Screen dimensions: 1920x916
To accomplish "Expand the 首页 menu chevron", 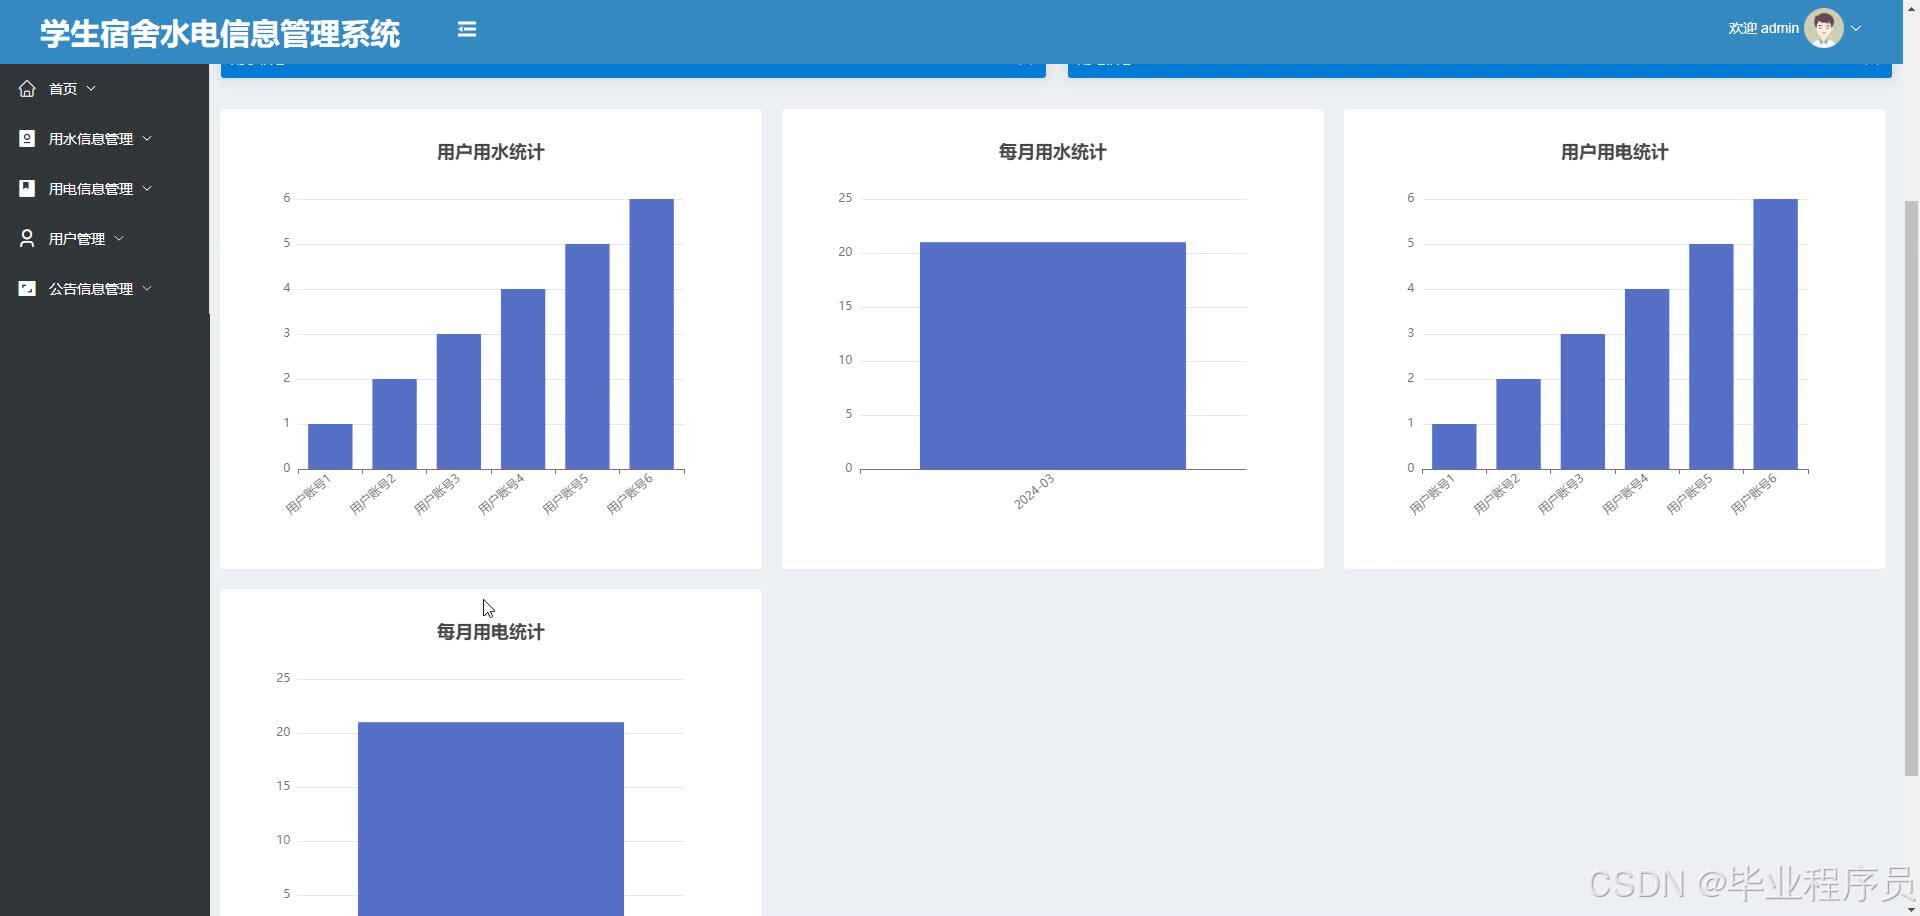I will tap(91, 89).
